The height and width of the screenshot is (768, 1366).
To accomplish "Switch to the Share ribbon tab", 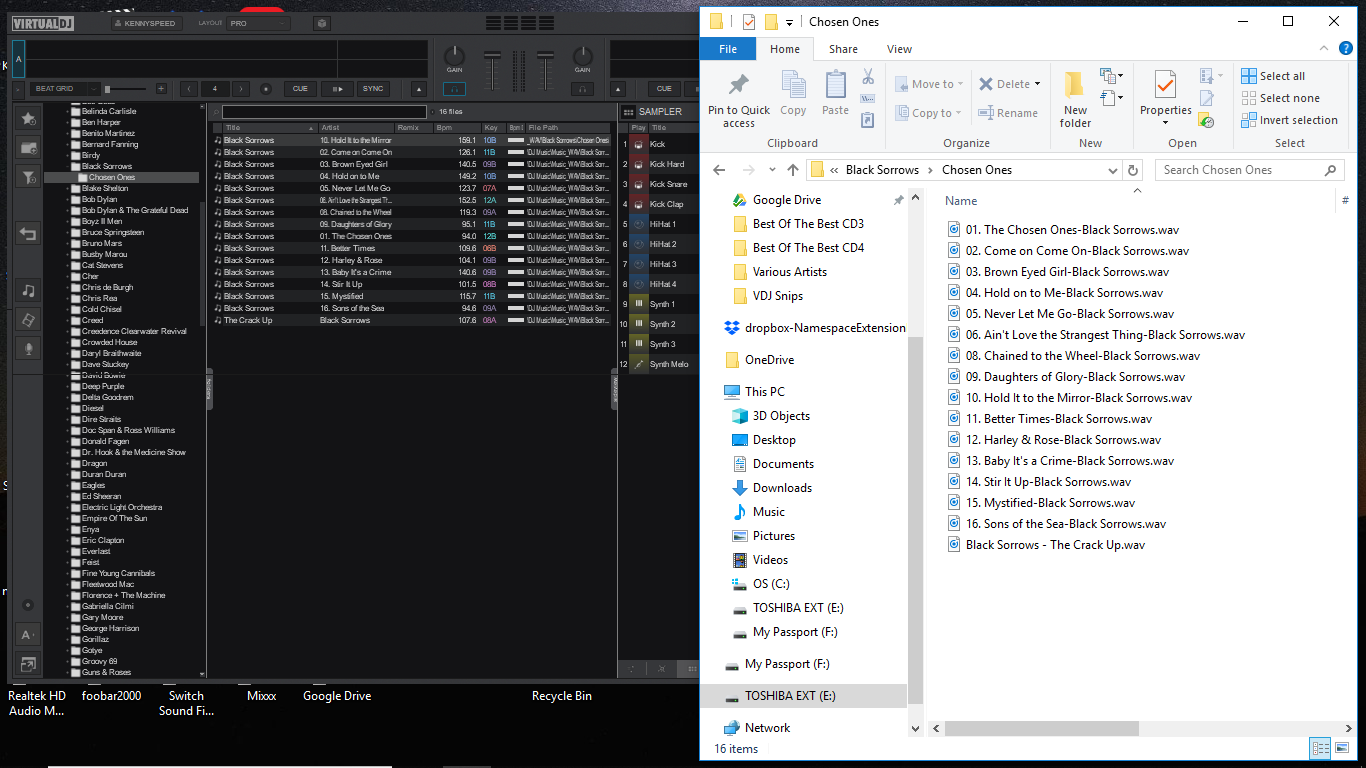I will click(843, 49).
